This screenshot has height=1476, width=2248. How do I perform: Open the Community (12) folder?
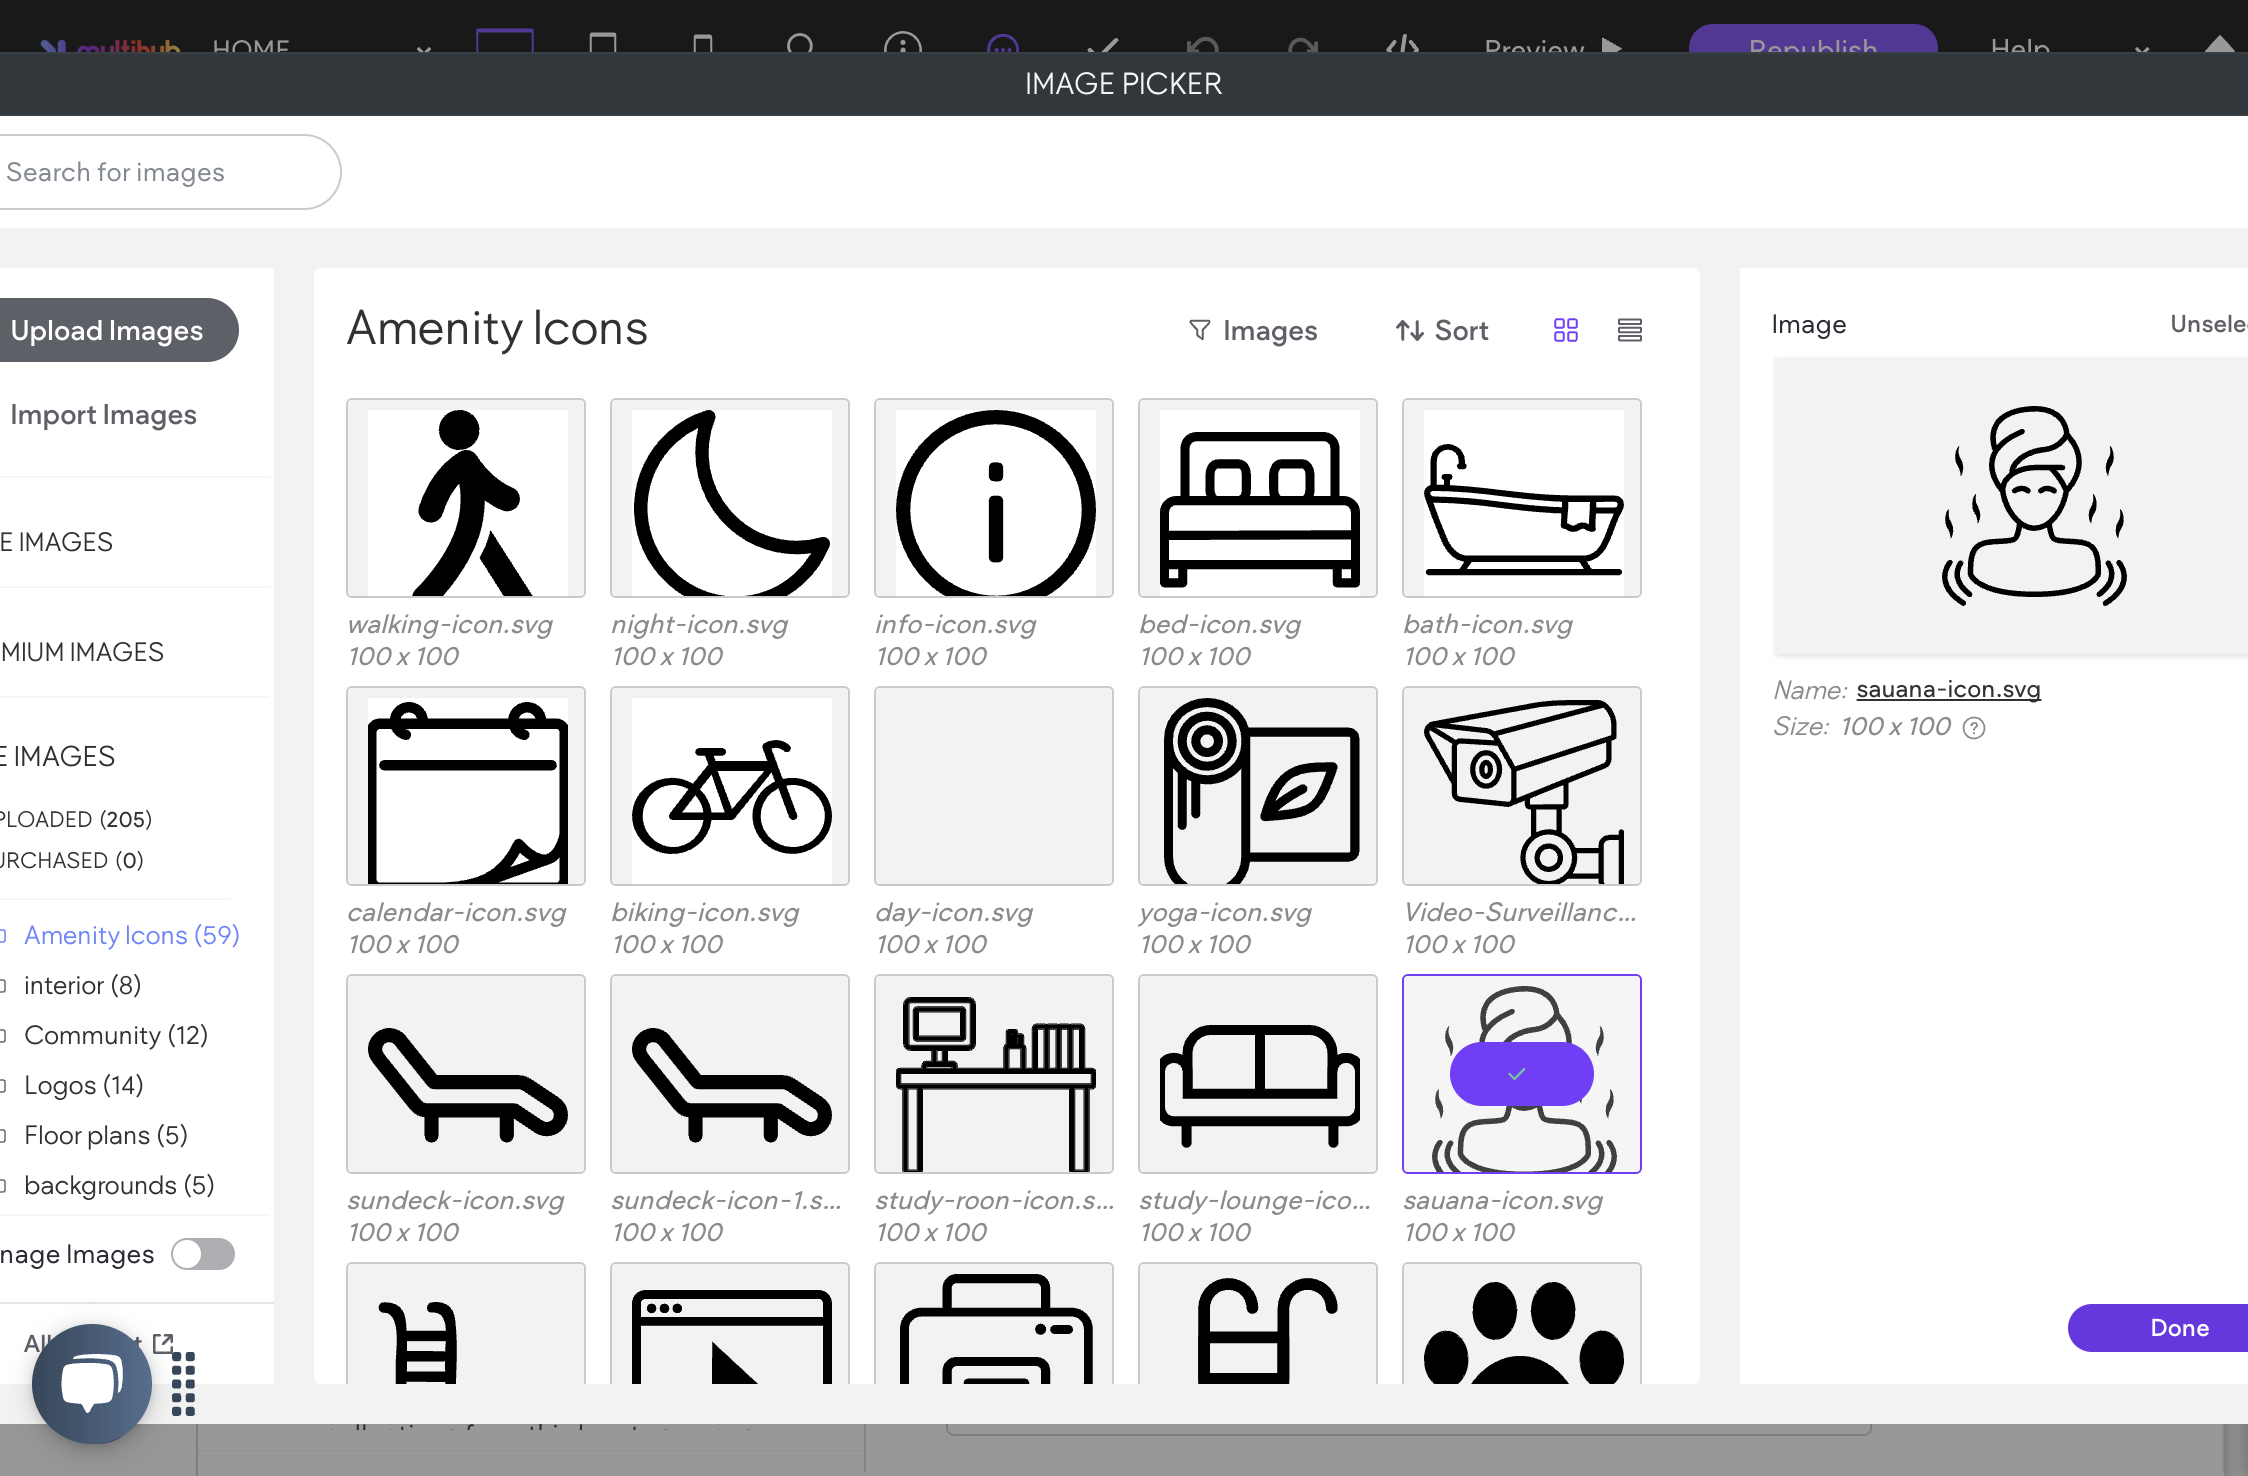point(116,1035)
